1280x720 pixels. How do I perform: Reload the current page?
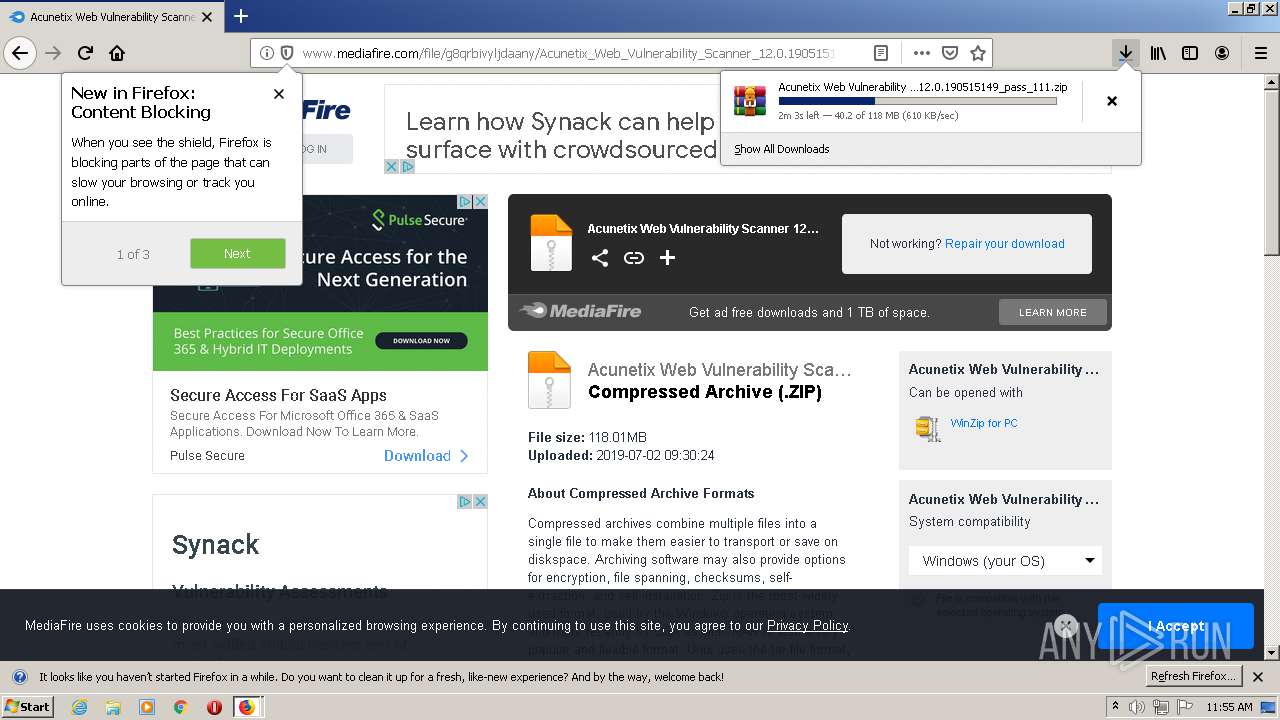point(85,53)
